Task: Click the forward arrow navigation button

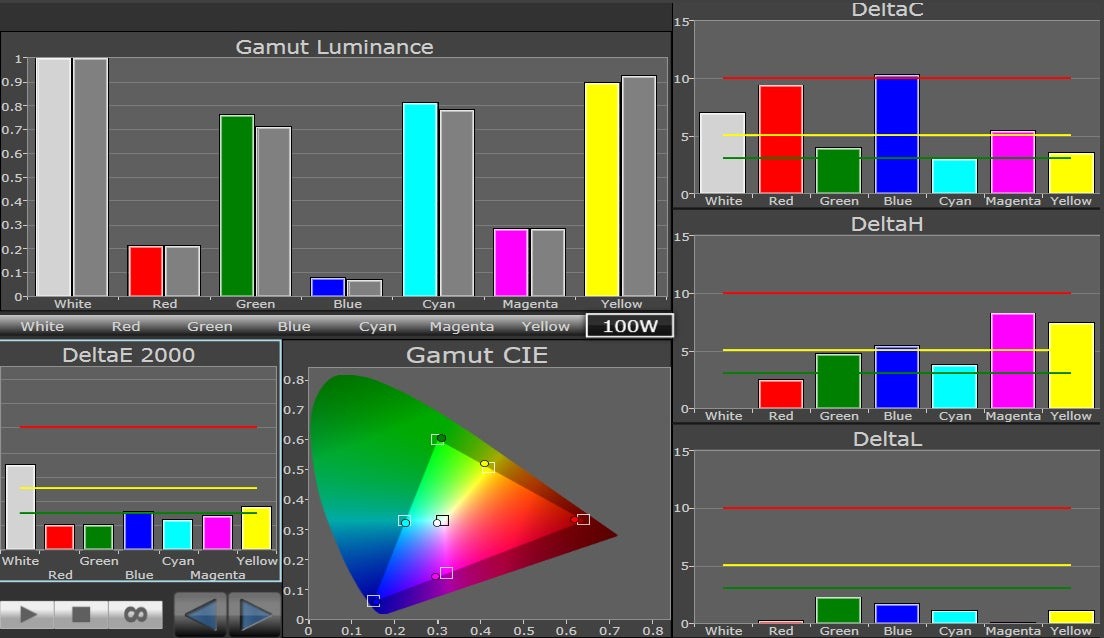Action: coord(254,614)
